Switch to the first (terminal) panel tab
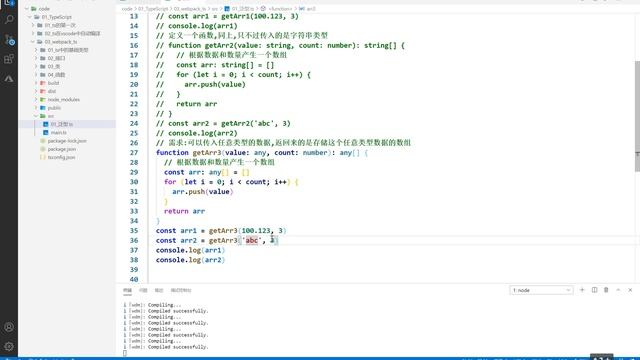 127,290
